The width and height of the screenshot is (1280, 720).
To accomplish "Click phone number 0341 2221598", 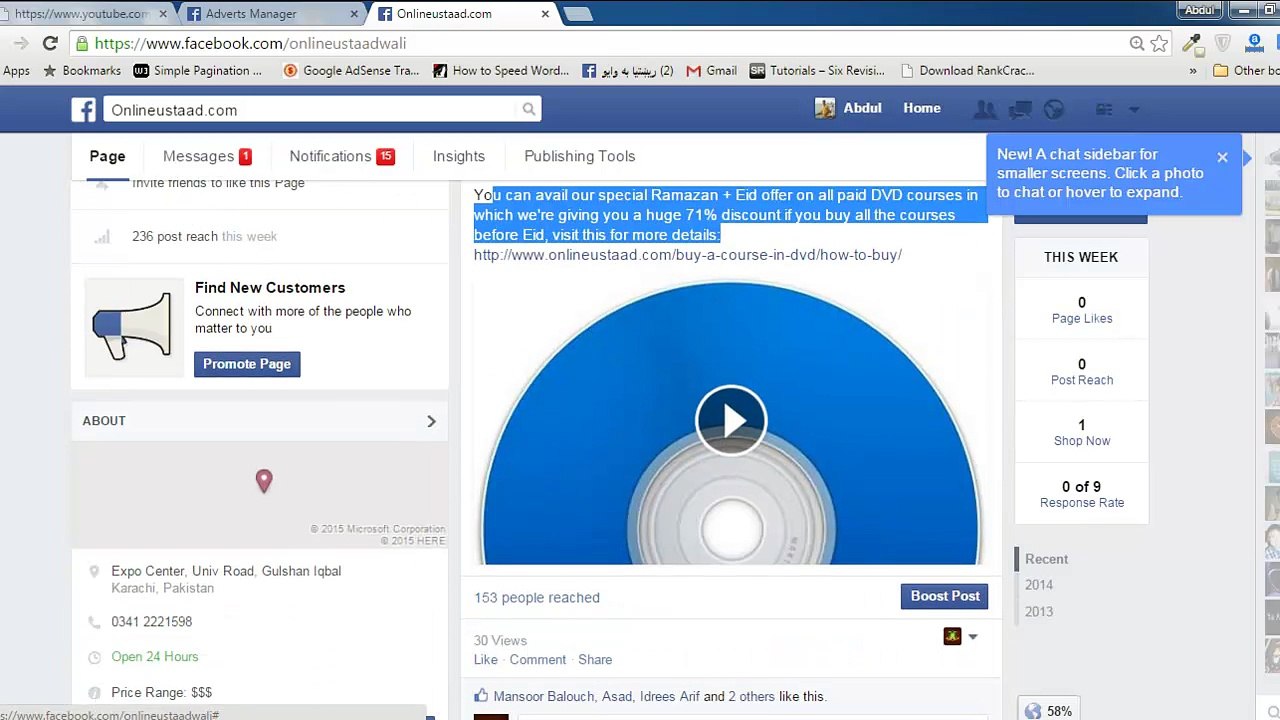I will pyautogui.click(x=151, y=621).
